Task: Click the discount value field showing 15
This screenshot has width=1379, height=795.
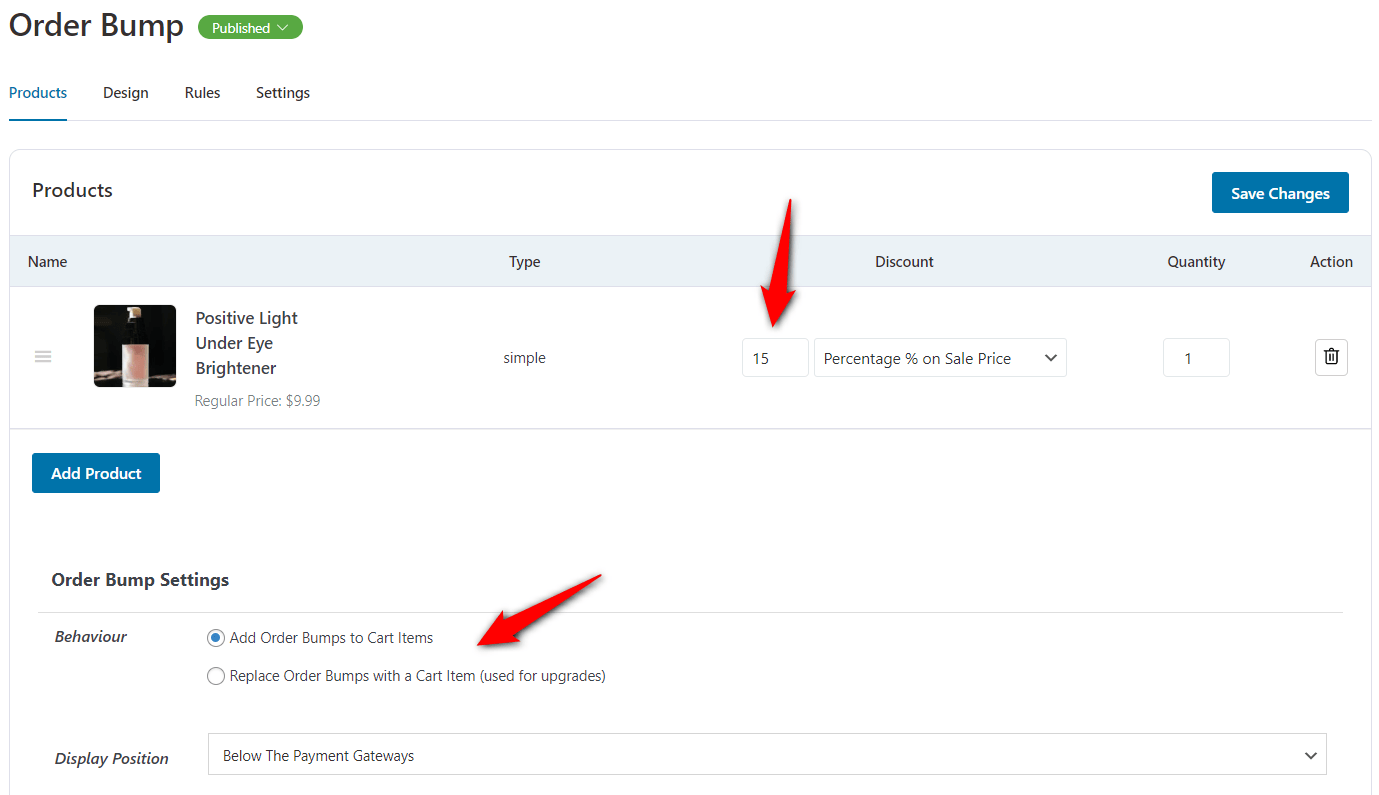Action: pos(775,358)
